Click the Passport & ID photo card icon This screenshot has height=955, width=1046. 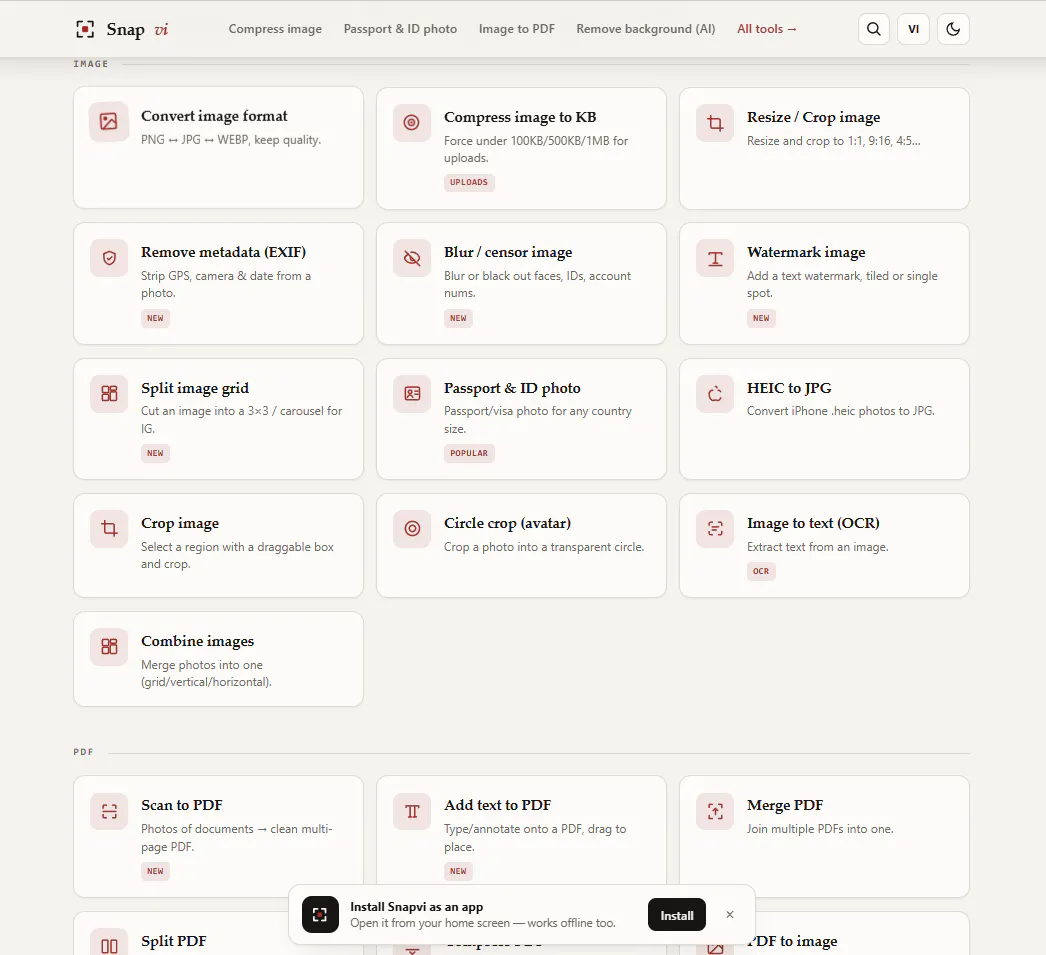[412, 393]
